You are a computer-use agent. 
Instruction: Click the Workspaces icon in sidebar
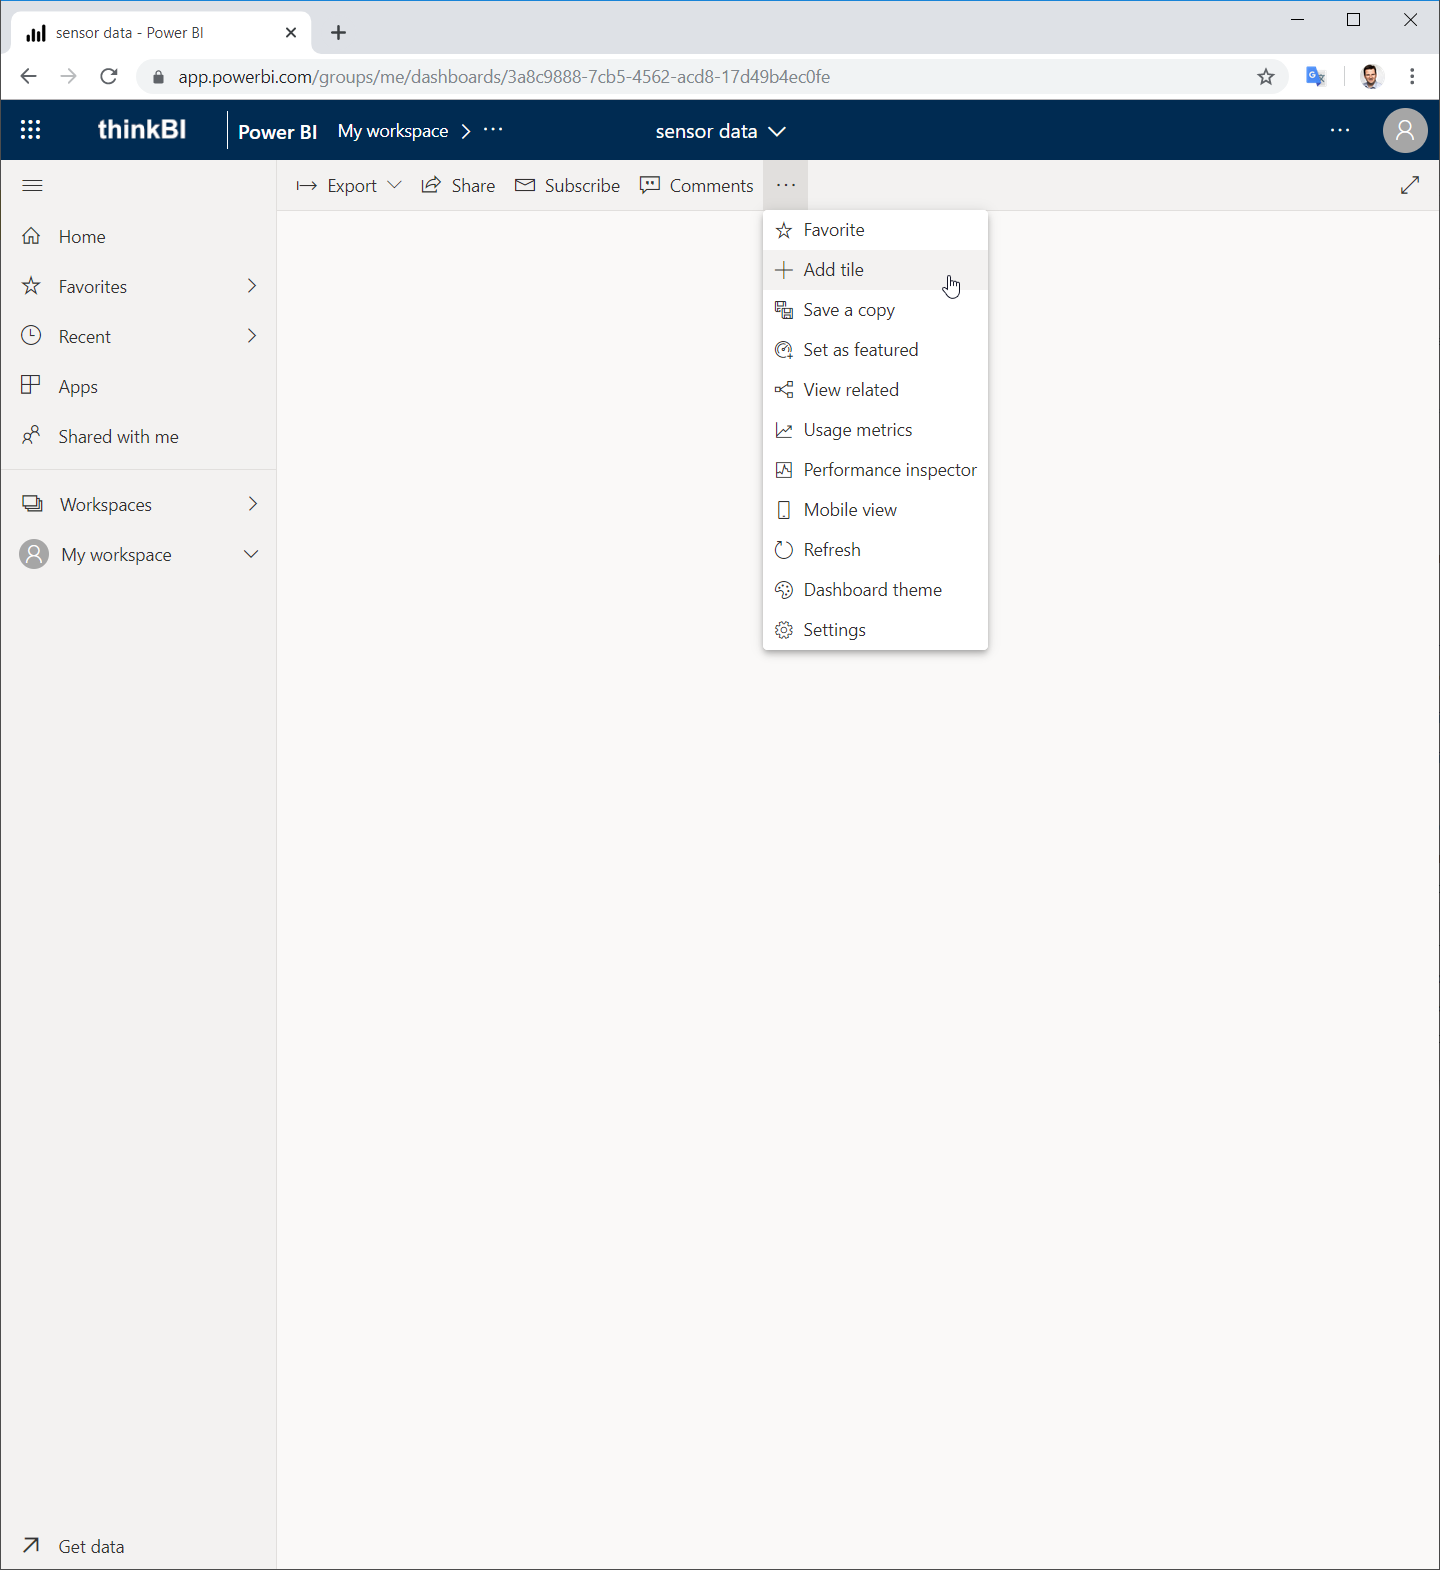click(x=33, y=504)
